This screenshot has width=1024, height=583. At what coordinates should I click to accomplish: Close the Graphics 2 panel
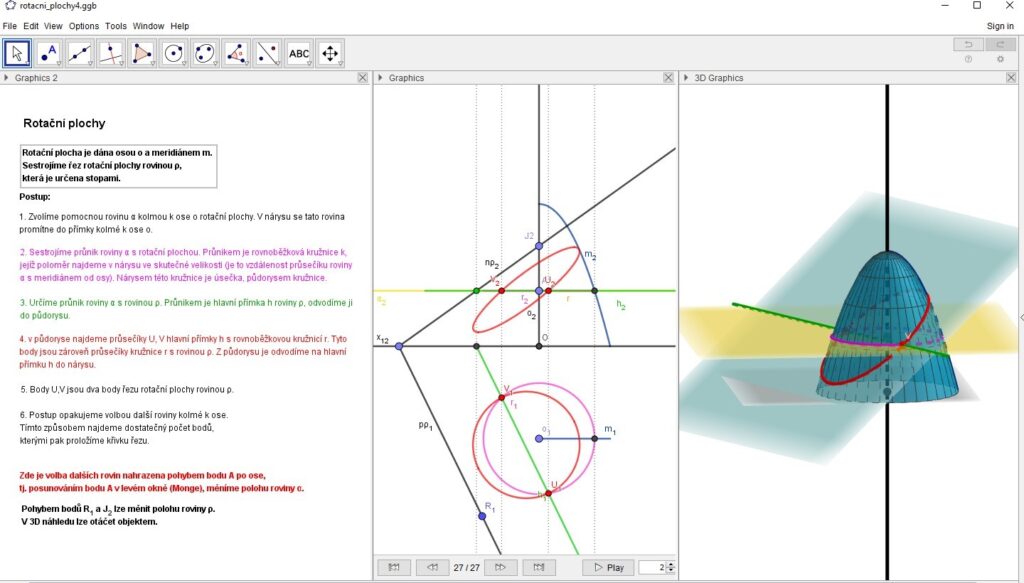[362, 77]
